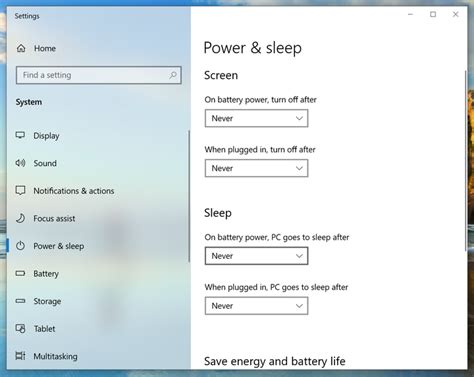This screenshot has height=377, width=474.
Task: Click 'On battery power, turn off after' label
Action: 260,100
